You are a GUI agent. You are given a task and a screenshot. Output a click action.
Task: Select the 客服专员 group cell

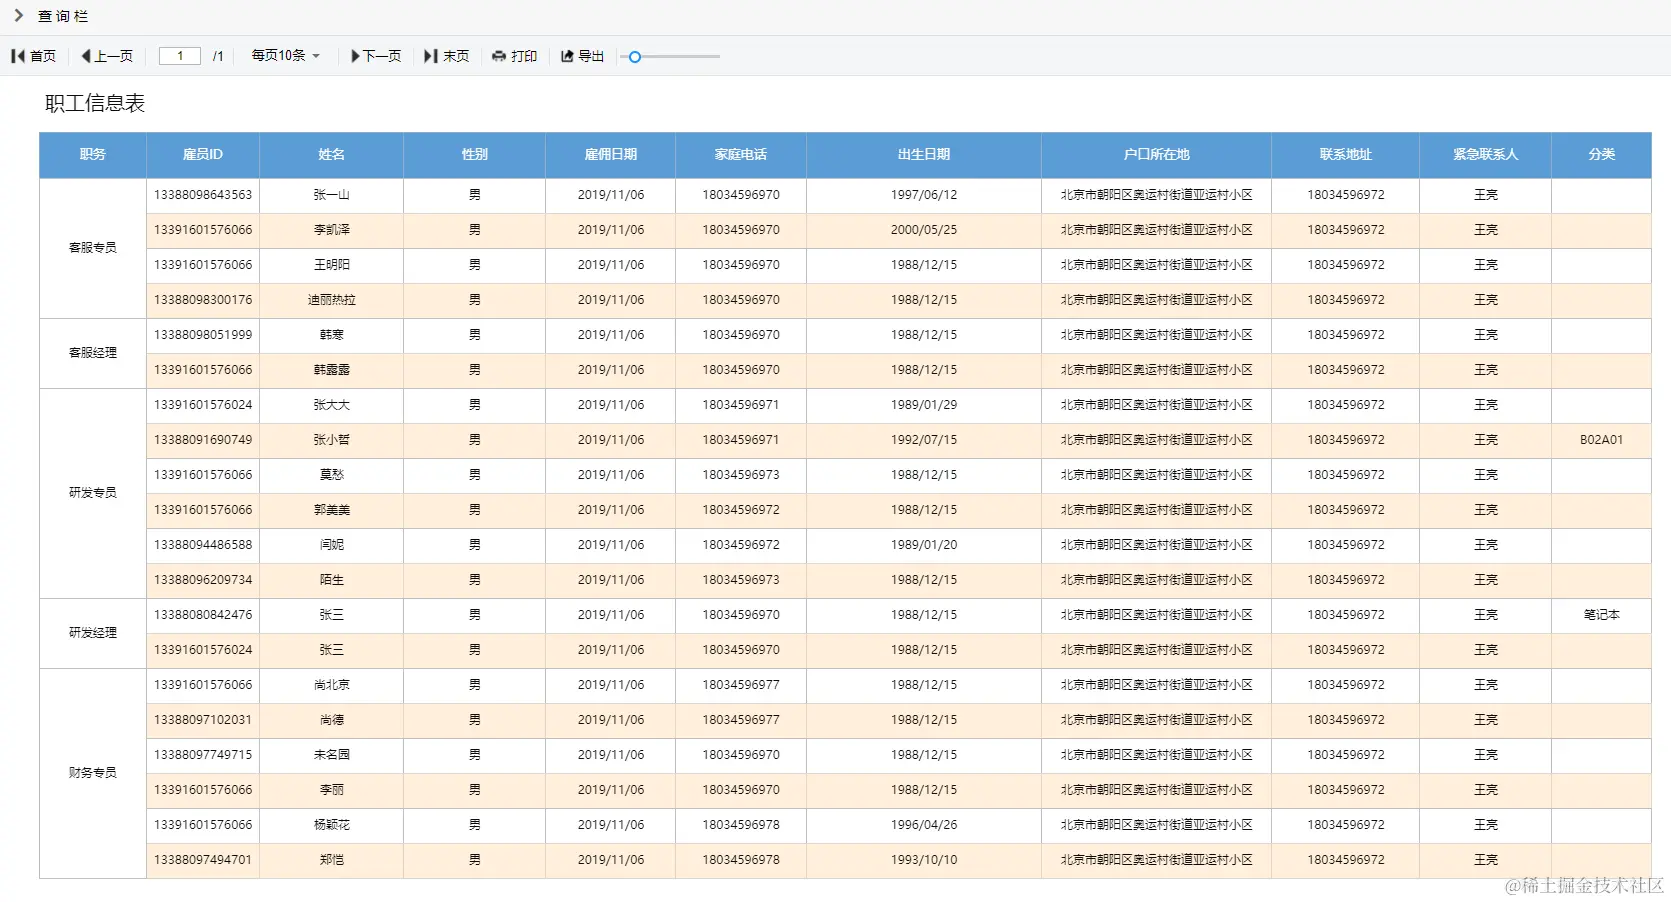click(x=93, y=248)
